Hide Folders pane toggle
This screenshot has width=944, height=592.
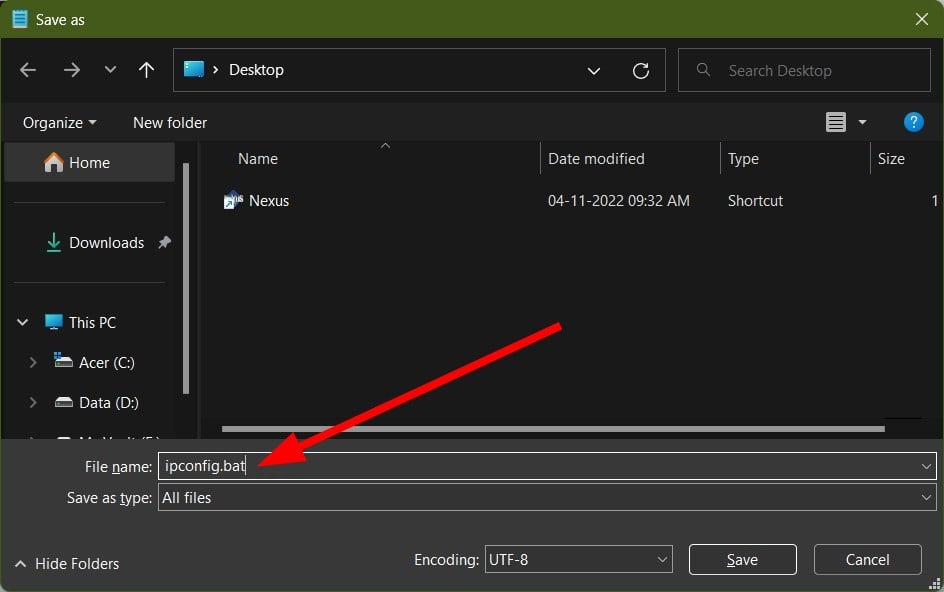(x=67, y=564)
